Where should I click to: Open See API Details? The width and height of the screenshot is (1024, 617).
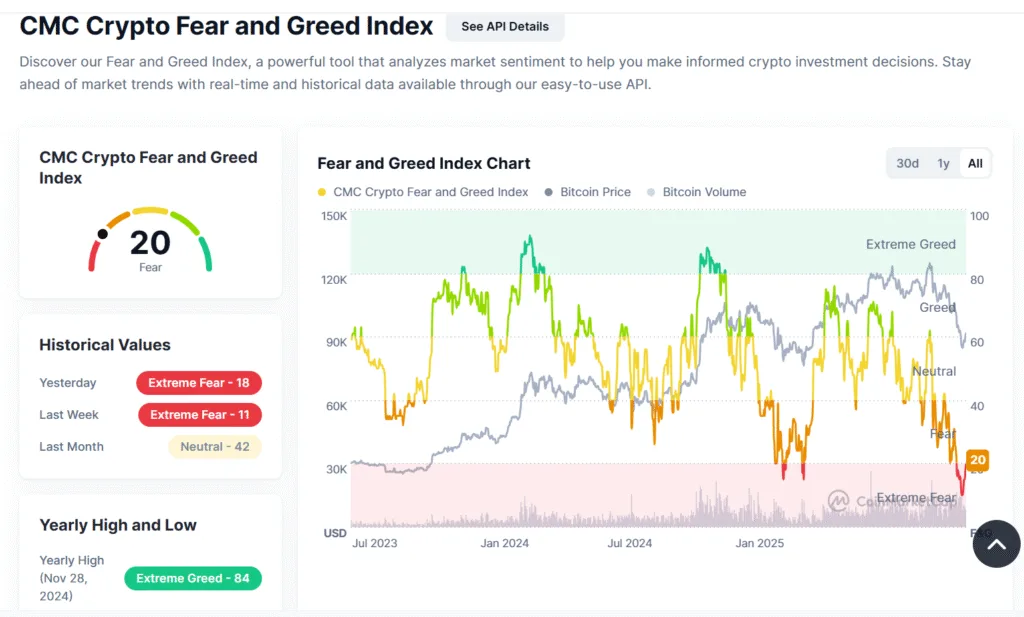pyautogui.click(x=505, y=27)
